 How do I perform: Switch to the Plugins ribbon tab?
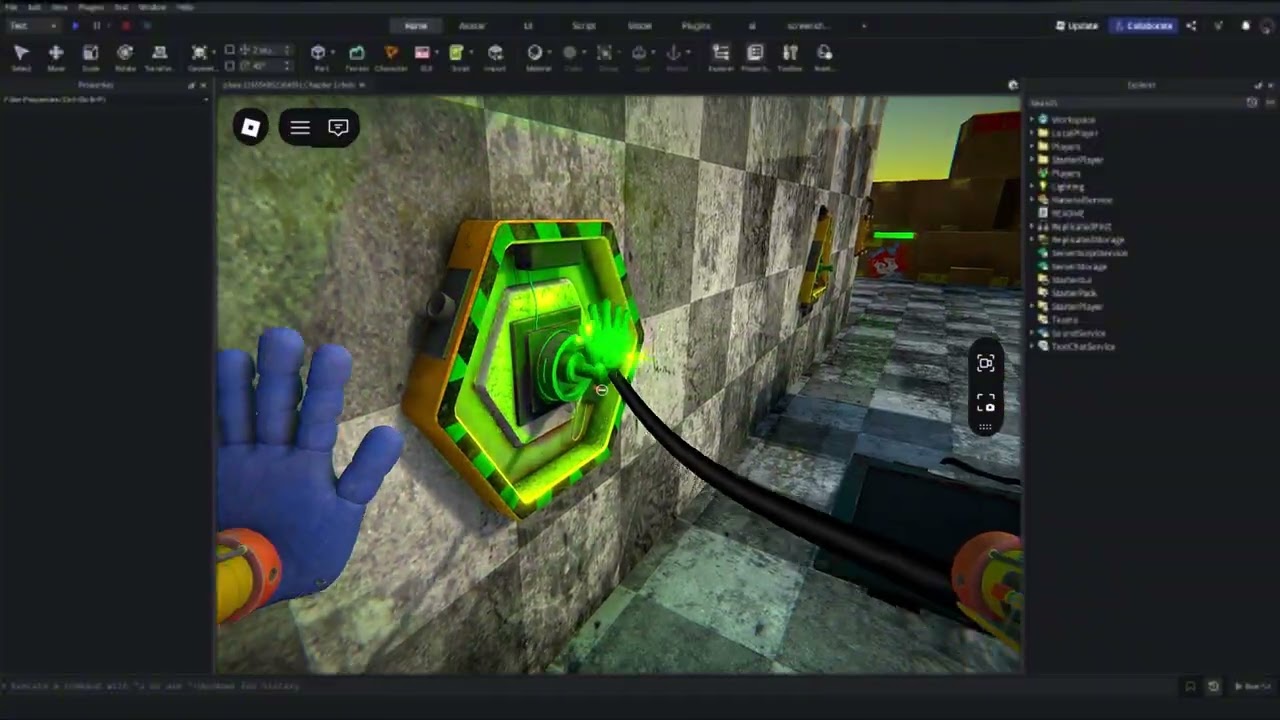coord(696,26)
